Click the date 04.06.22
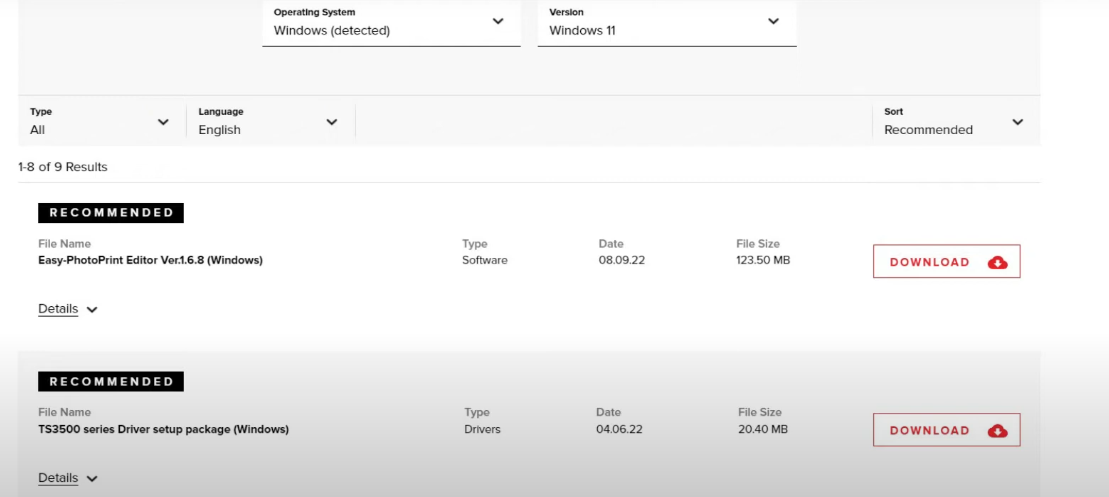The image size is (1109, 497). click(620, 429)
